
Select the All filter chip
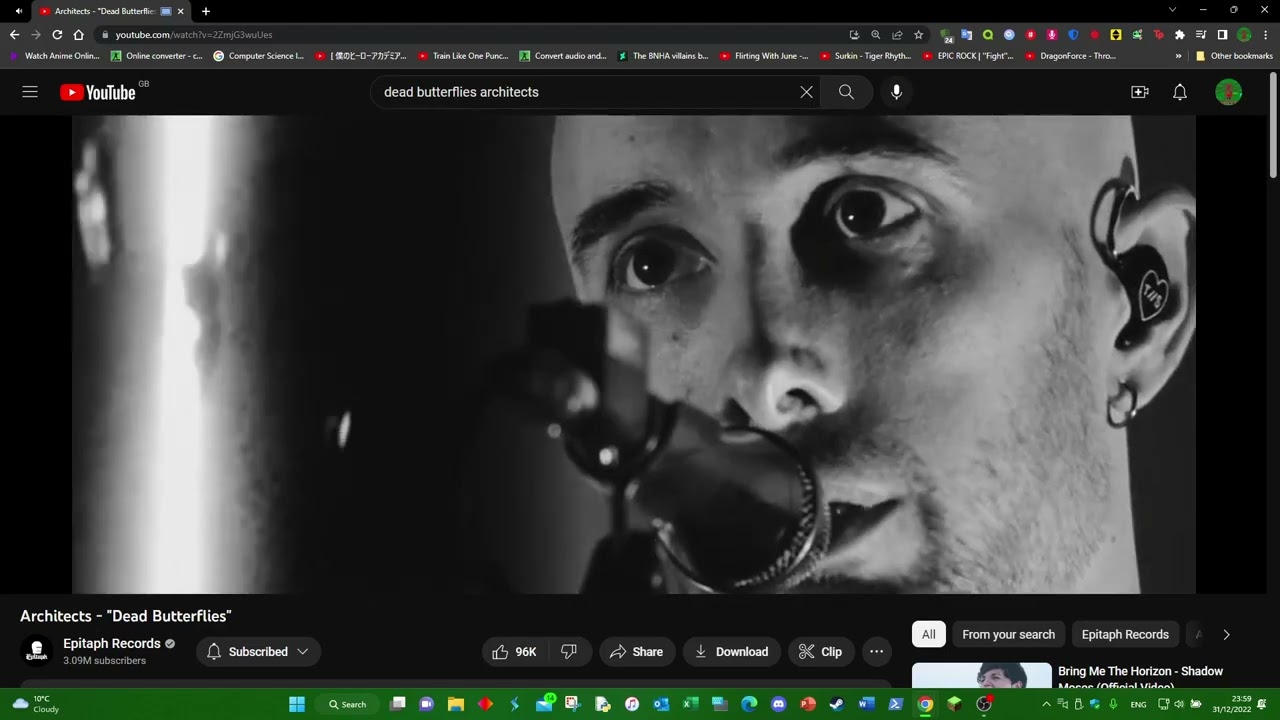coord(929,635)
